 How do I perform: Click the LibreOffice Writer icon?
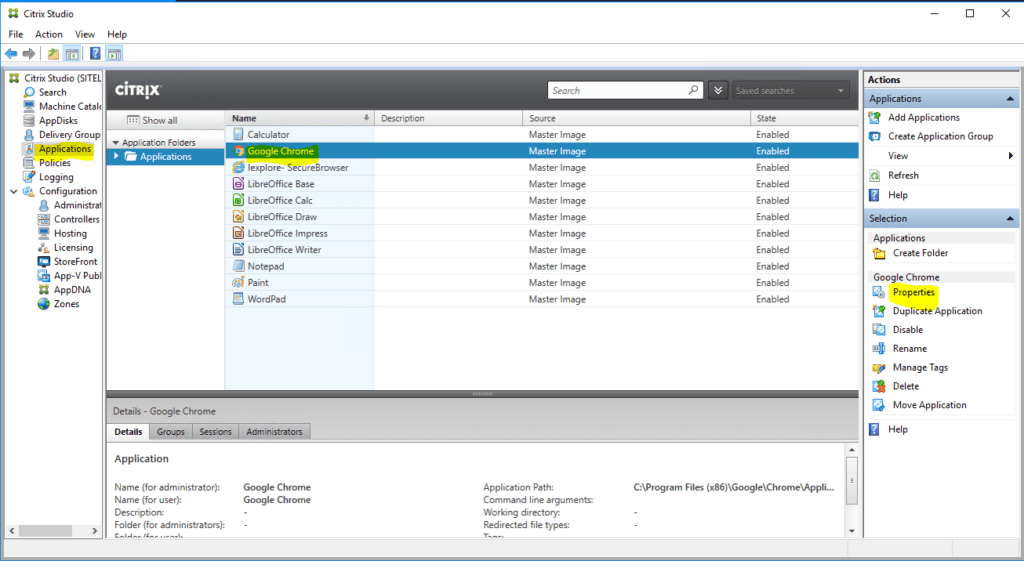[x=238, y=249]
